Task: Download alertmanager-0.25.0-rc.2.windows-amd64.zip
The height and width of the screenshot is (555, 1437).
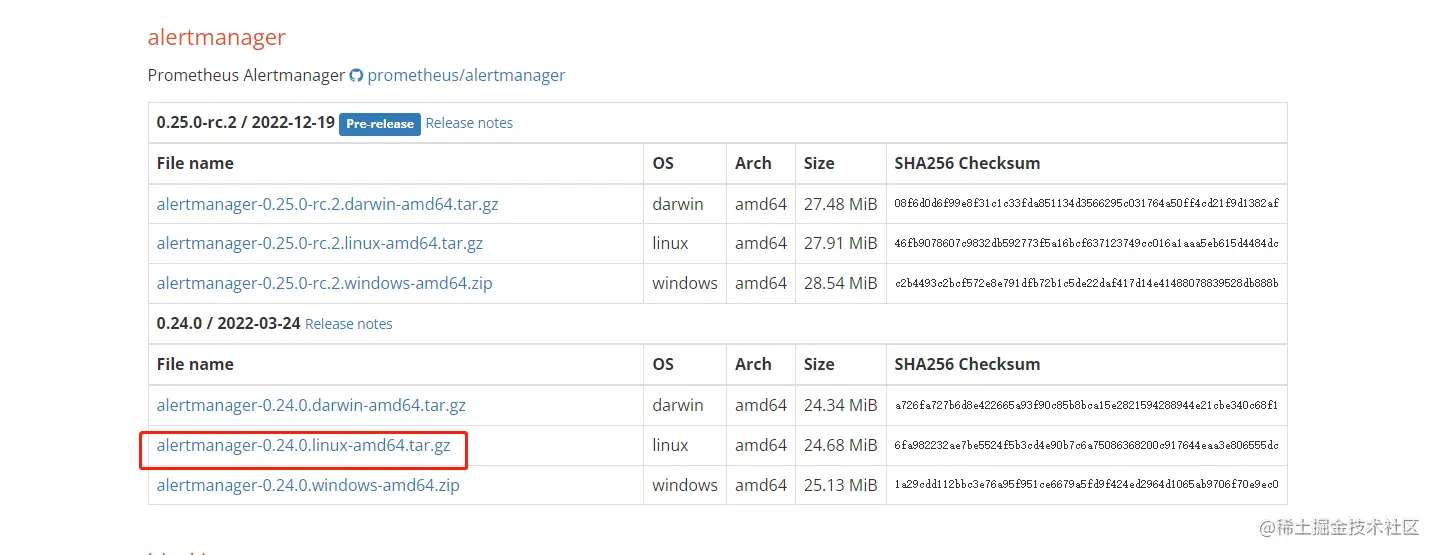Action: (324, 283)
